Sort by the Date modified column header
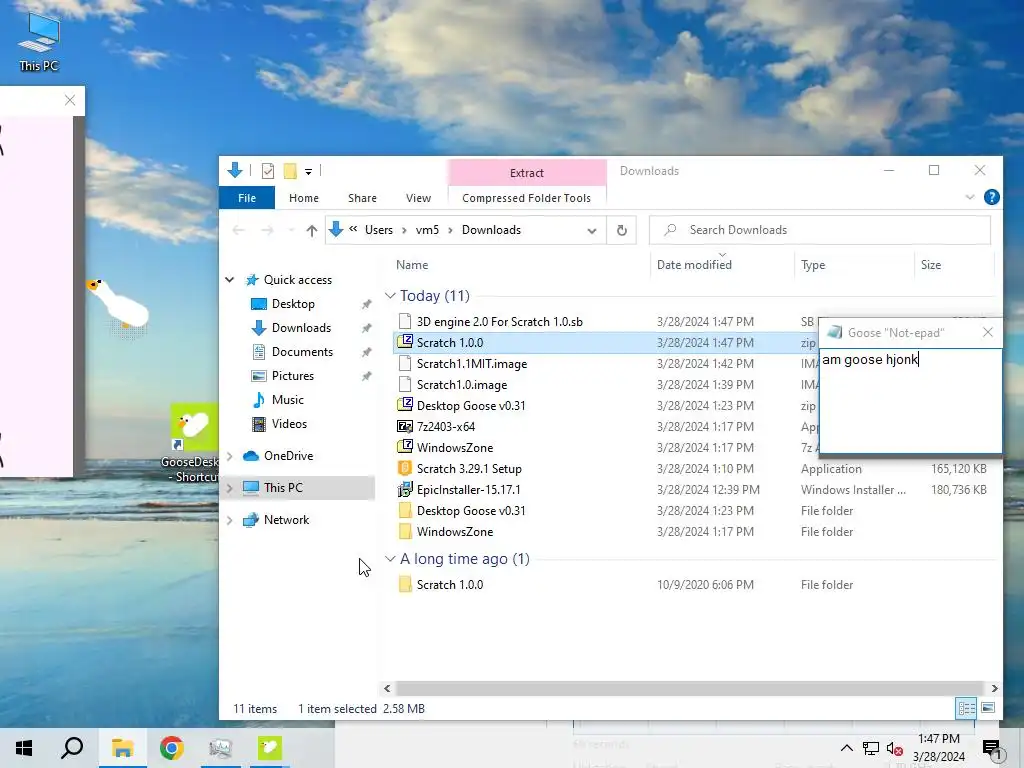1024x768 pixels. click(694, 264)
